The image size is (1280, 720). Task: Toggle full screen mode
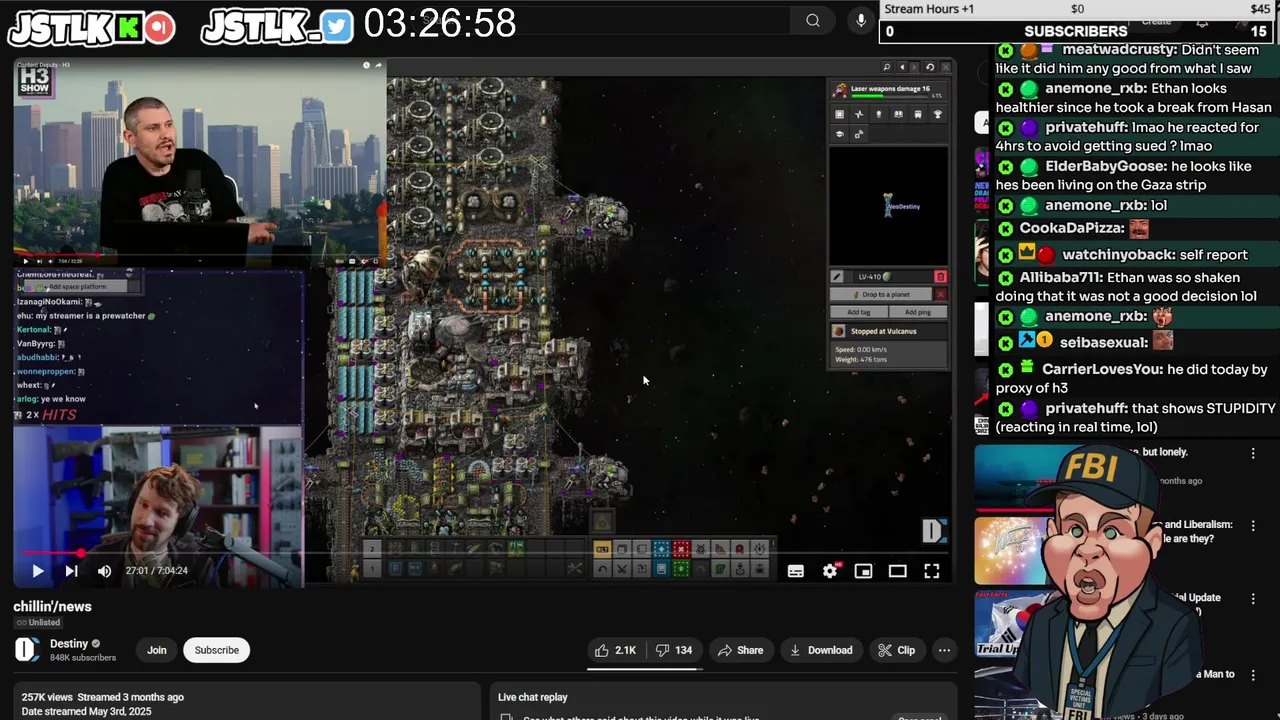932,571
